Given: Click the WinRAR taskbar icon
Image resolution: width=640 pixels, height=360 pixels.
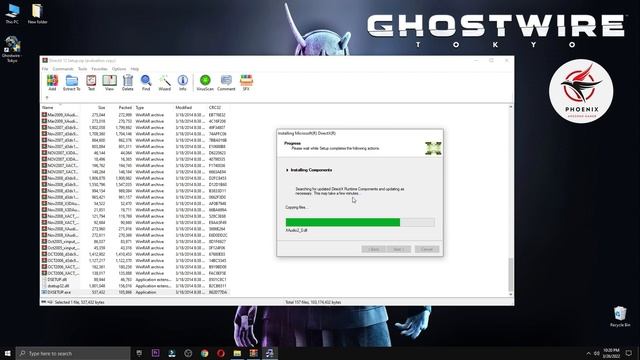Looking at the screenshot, I should coord(253,353).
